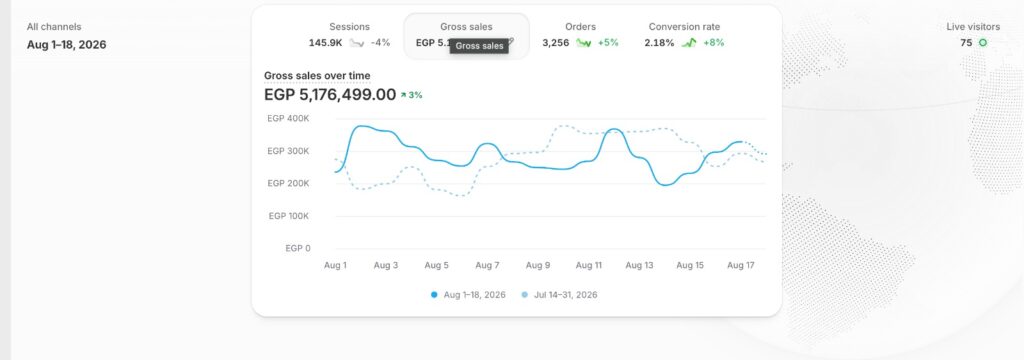Click the Aug 17 x-axis label
Image resolution: width=1024 pixels, height=360 pixels.
tap(741, 265)
